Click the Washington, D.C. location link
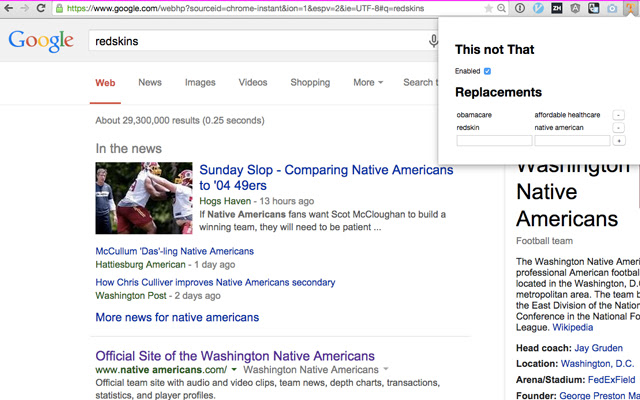Image resolution: width=640 pixels, height=400 pixels. click(598, 364)
